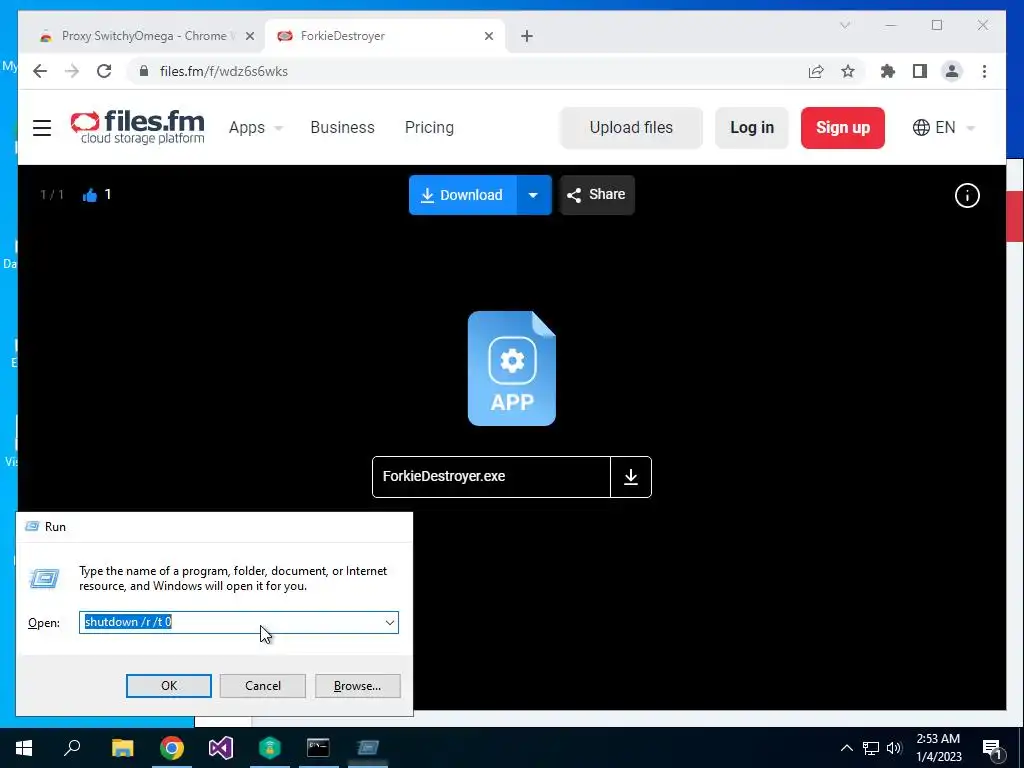Show hidden system tray icons
This screenshot has width=1024, height=768.
point(846,748)
